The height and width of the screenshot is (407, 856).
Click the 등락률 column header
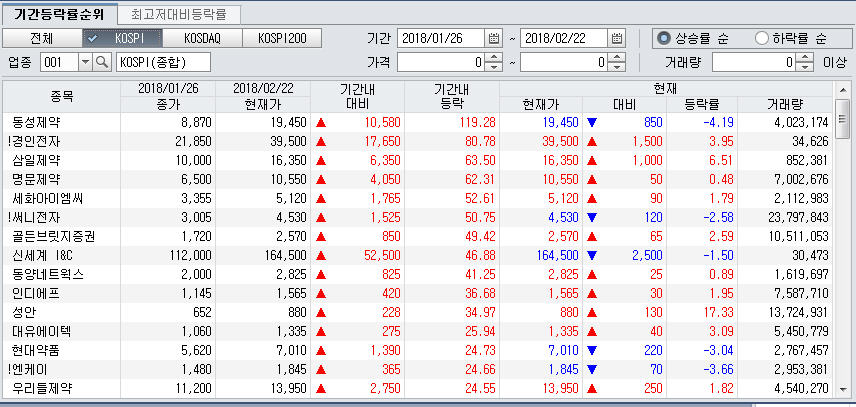point(702,105)
